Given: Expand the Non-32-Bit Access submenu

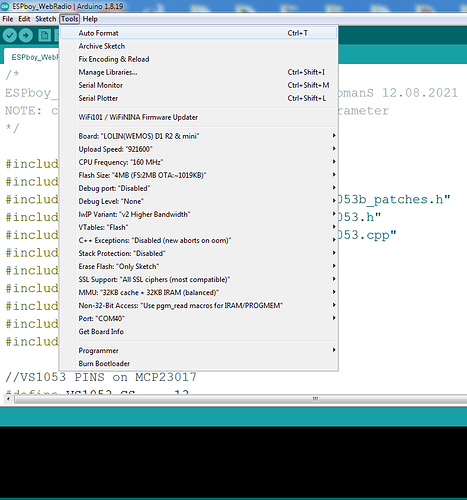Looking at the screenshot, I should click(x=199, y=305).
